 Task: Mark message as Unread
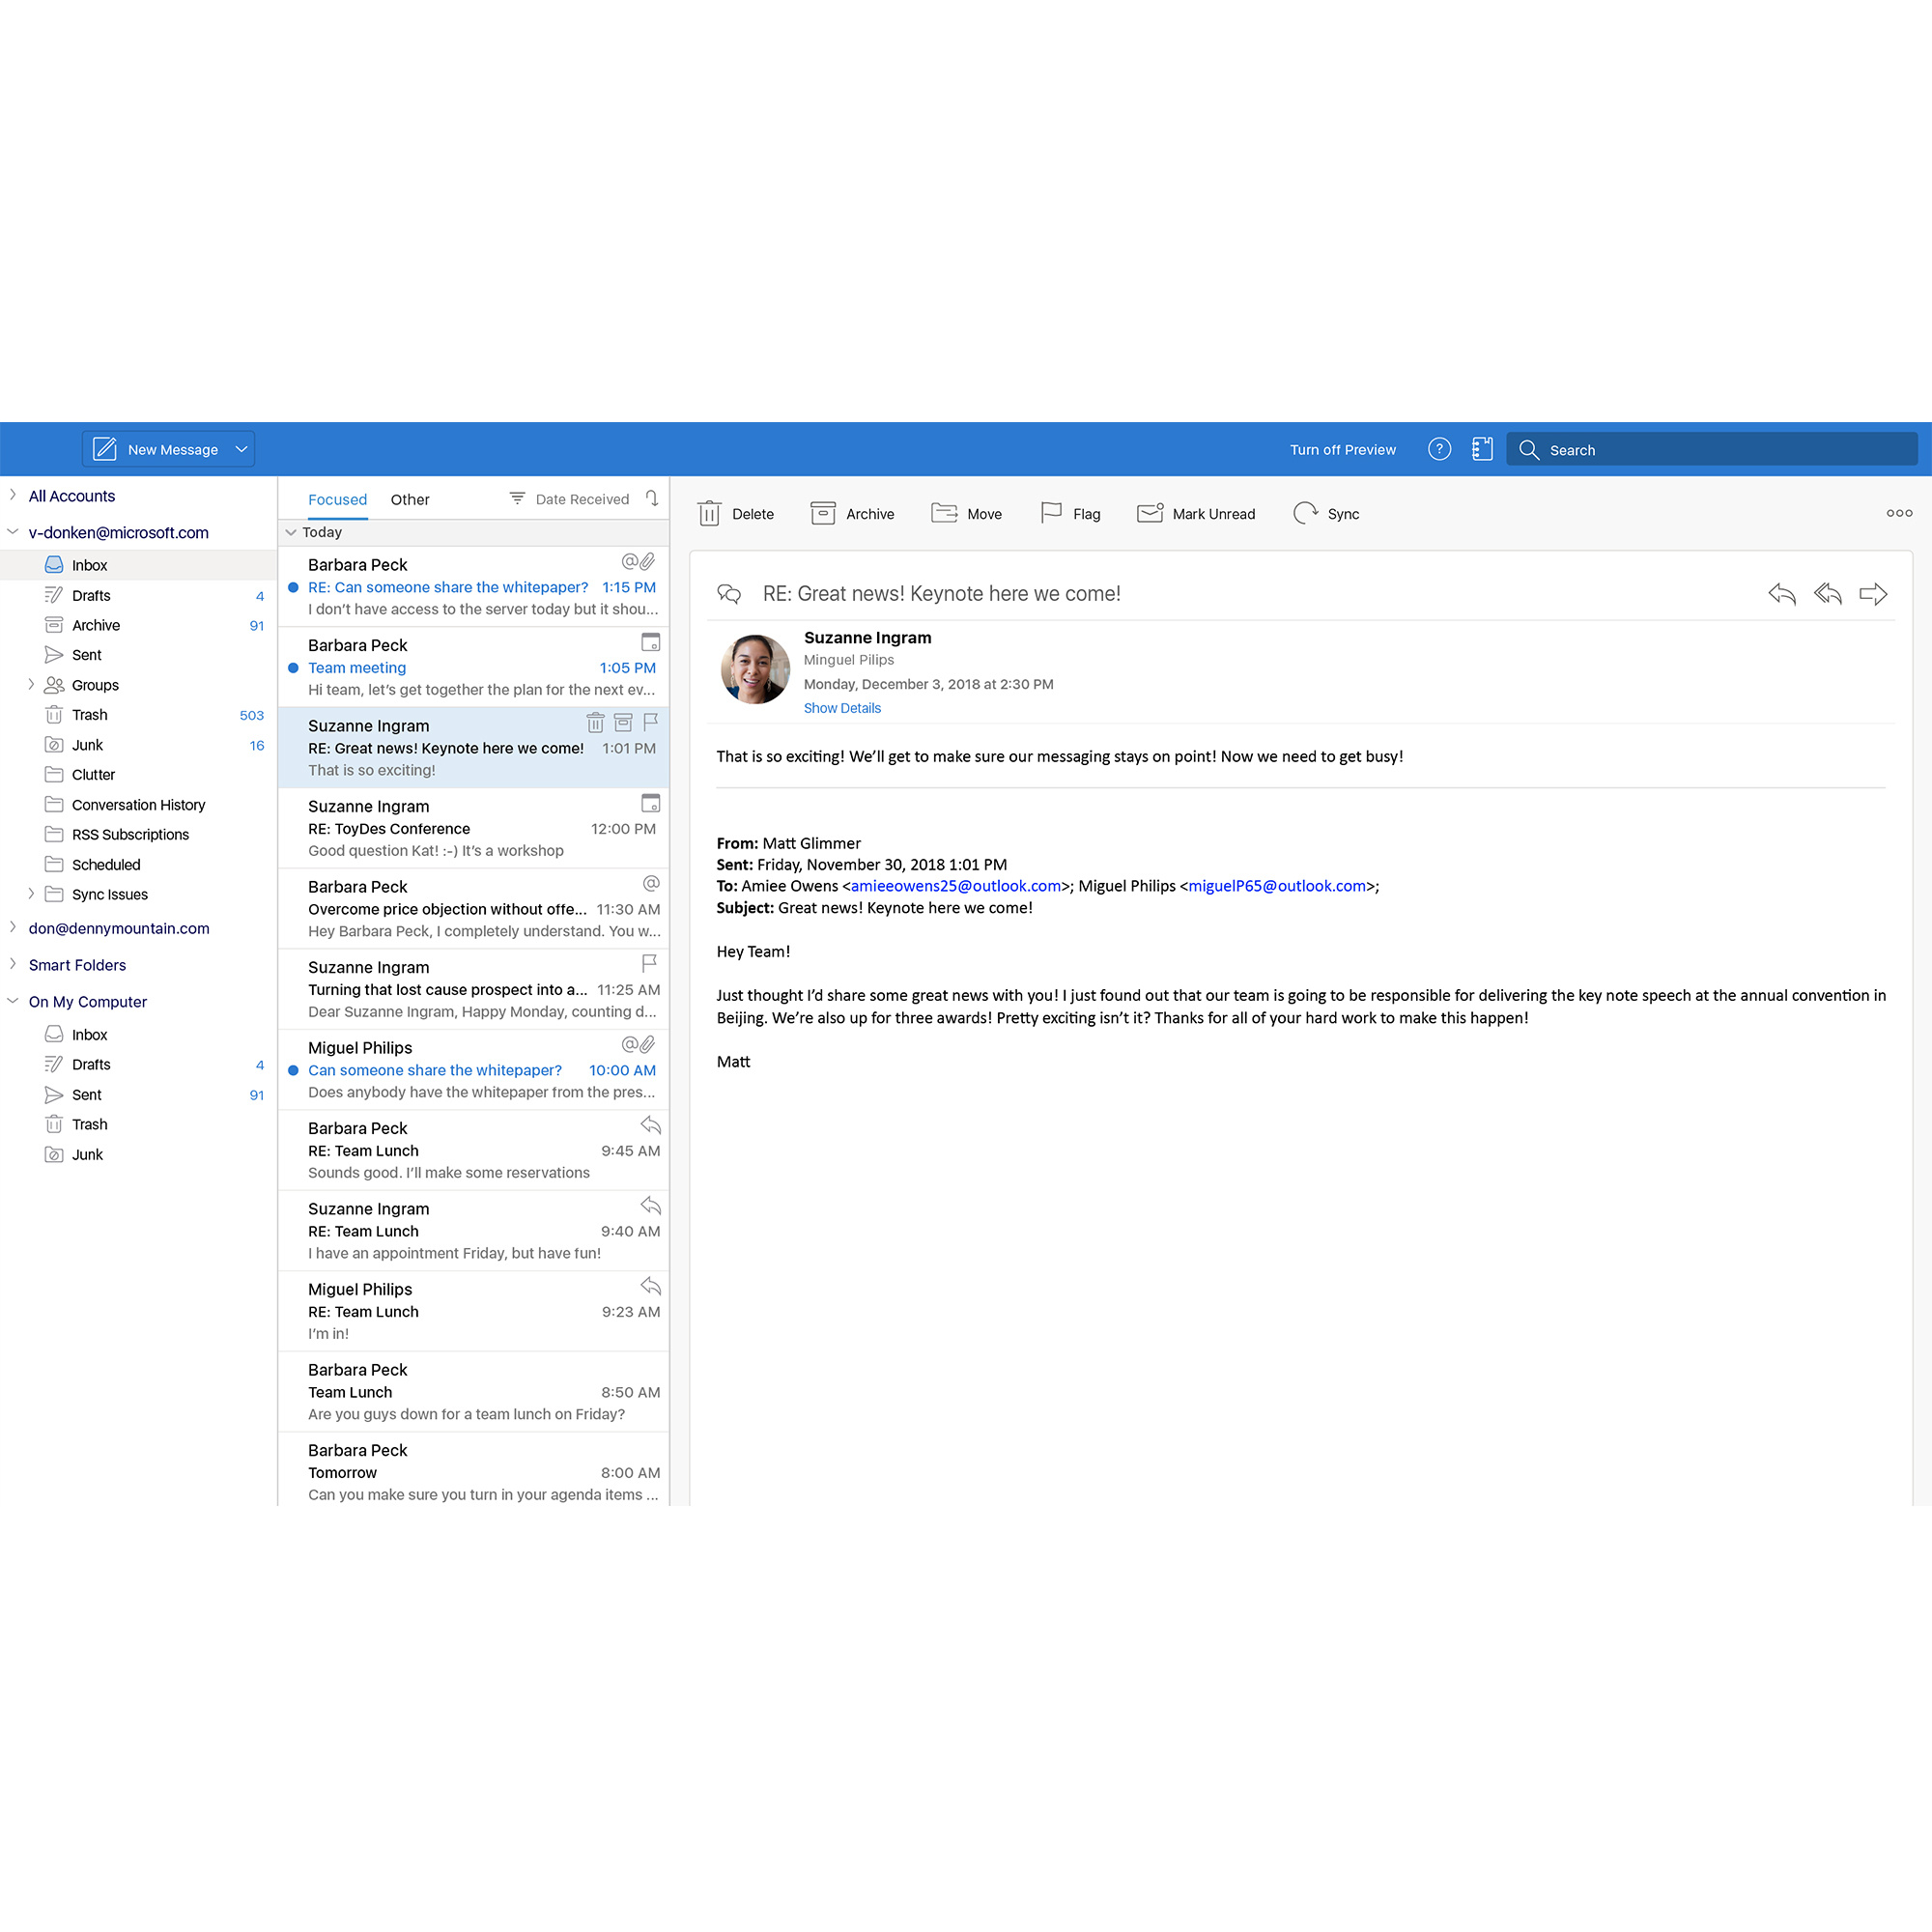pyautogui.click(x=1196, y=514)
